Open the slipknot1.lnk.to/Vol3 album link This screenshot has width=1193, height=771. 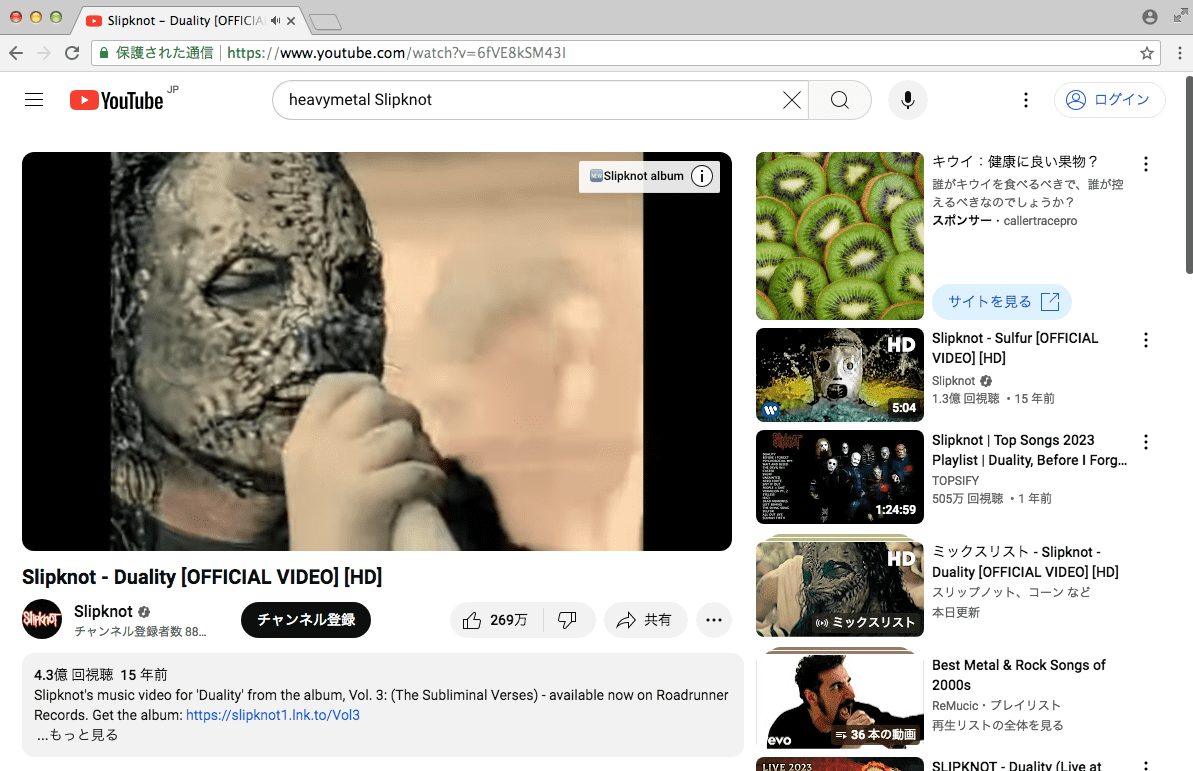[x=272, y=715]
